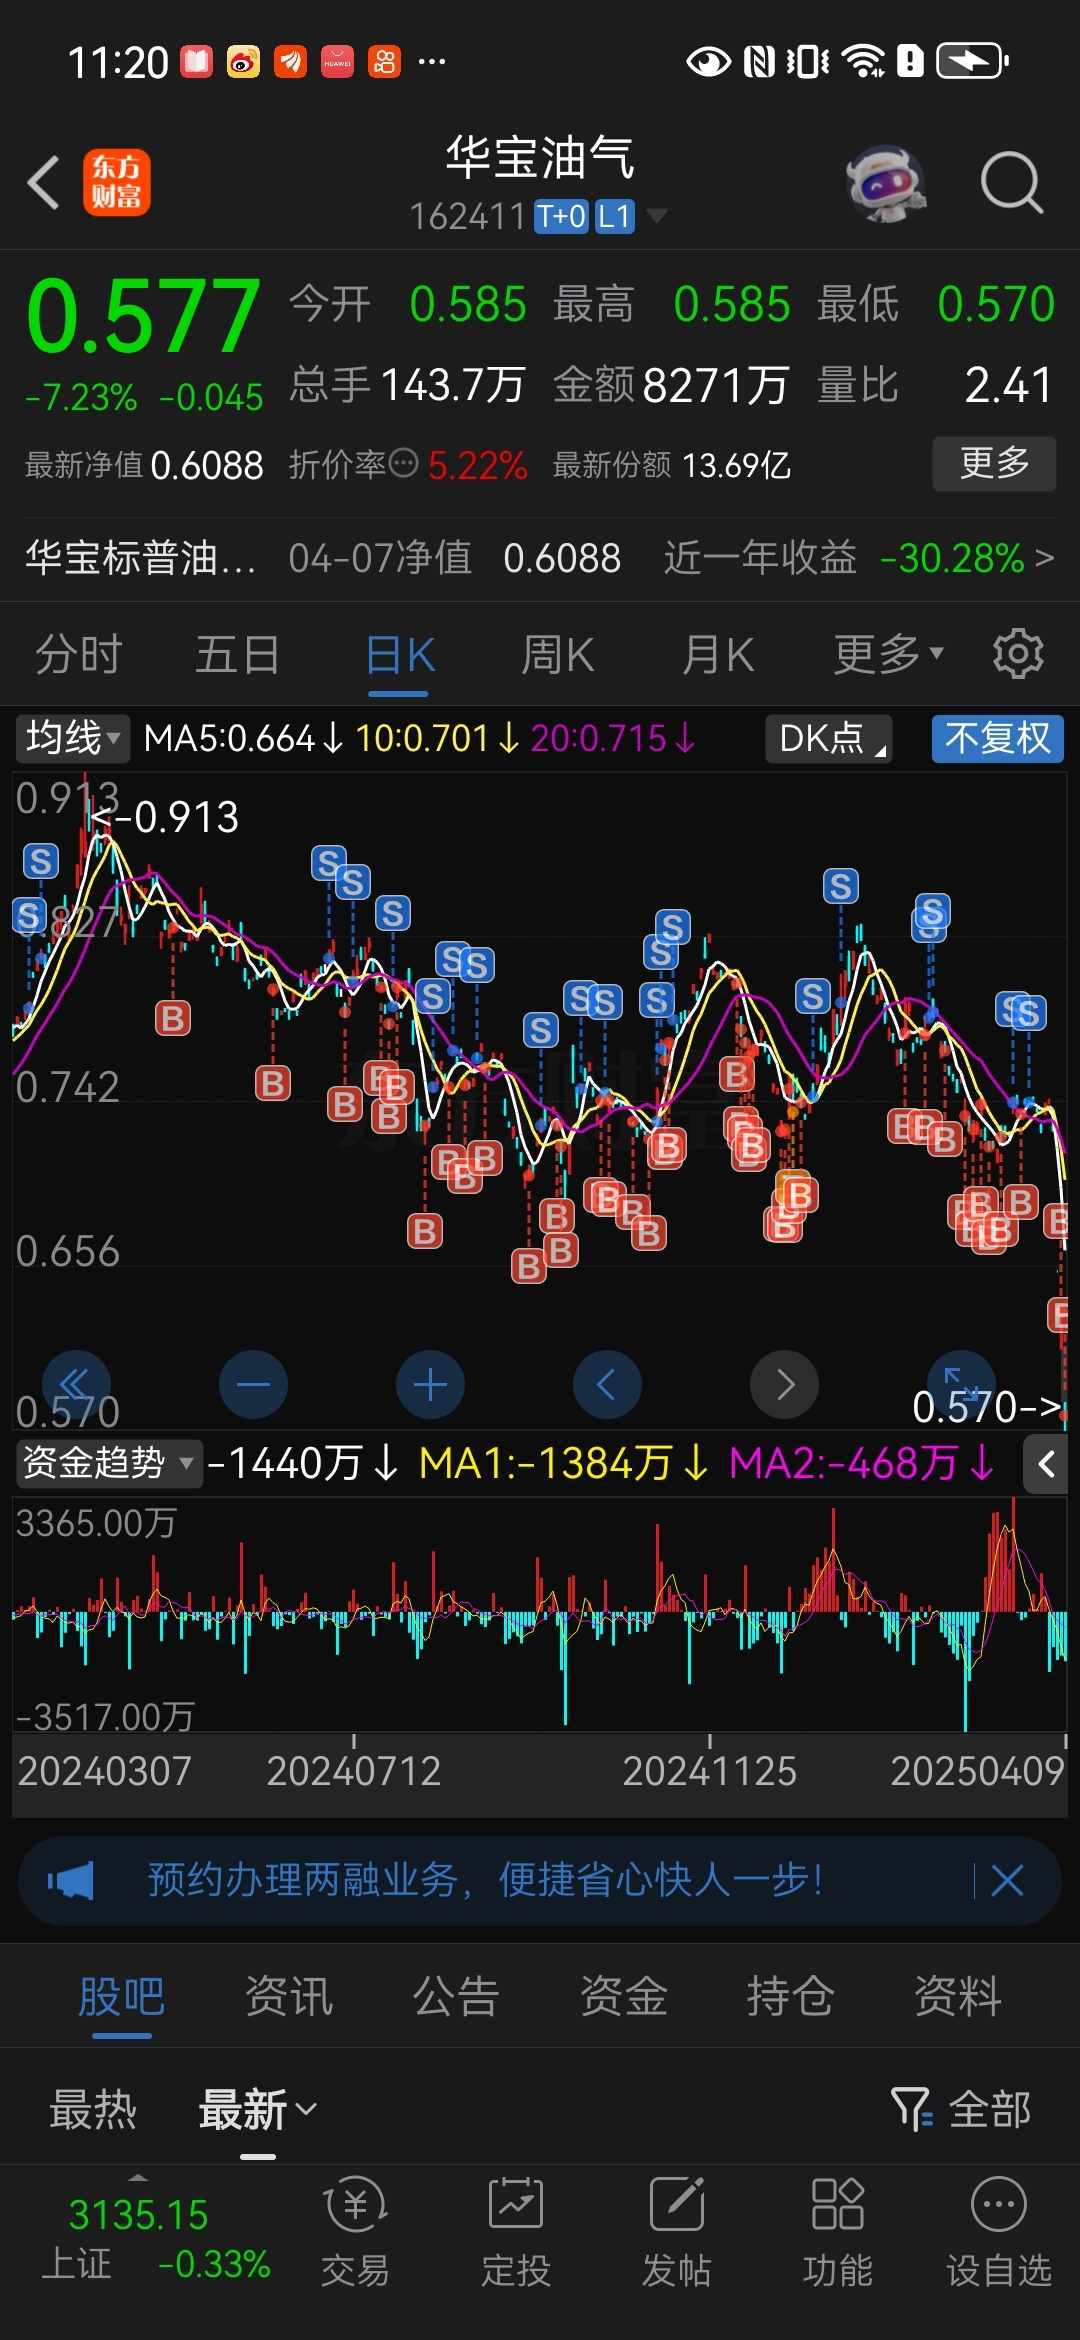Screen dimensions: 1080x2340
Task: Open the robot assistant avatar
Action: (885, 183)
